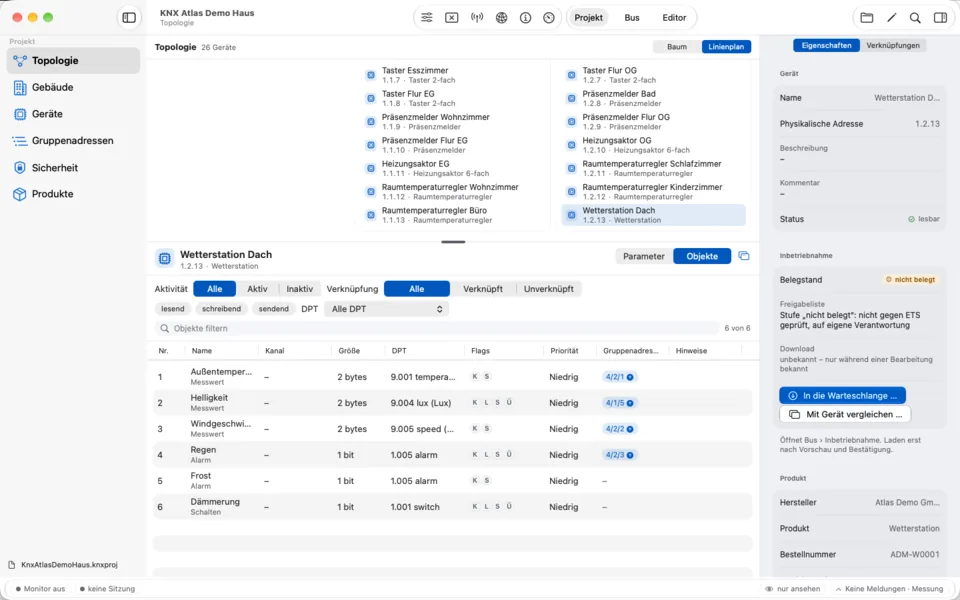Show the Objekte view
Viewport: 960px width, 600px height.
[x=702, y=257]
